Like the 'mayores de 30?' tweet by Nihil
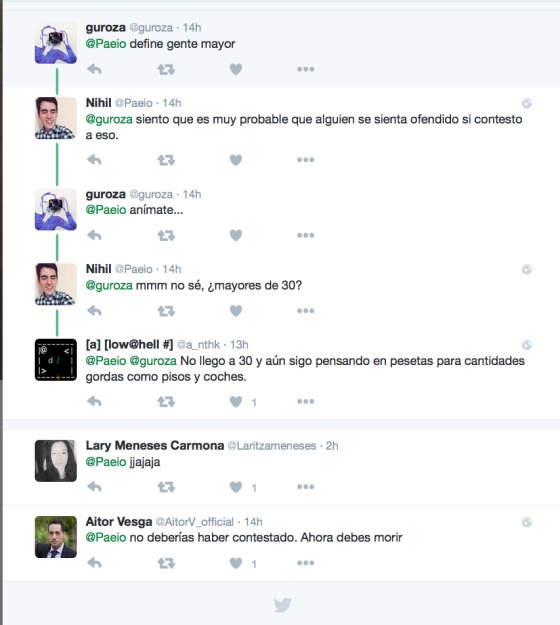Screen dimensions: 560x625 (236, 311)
